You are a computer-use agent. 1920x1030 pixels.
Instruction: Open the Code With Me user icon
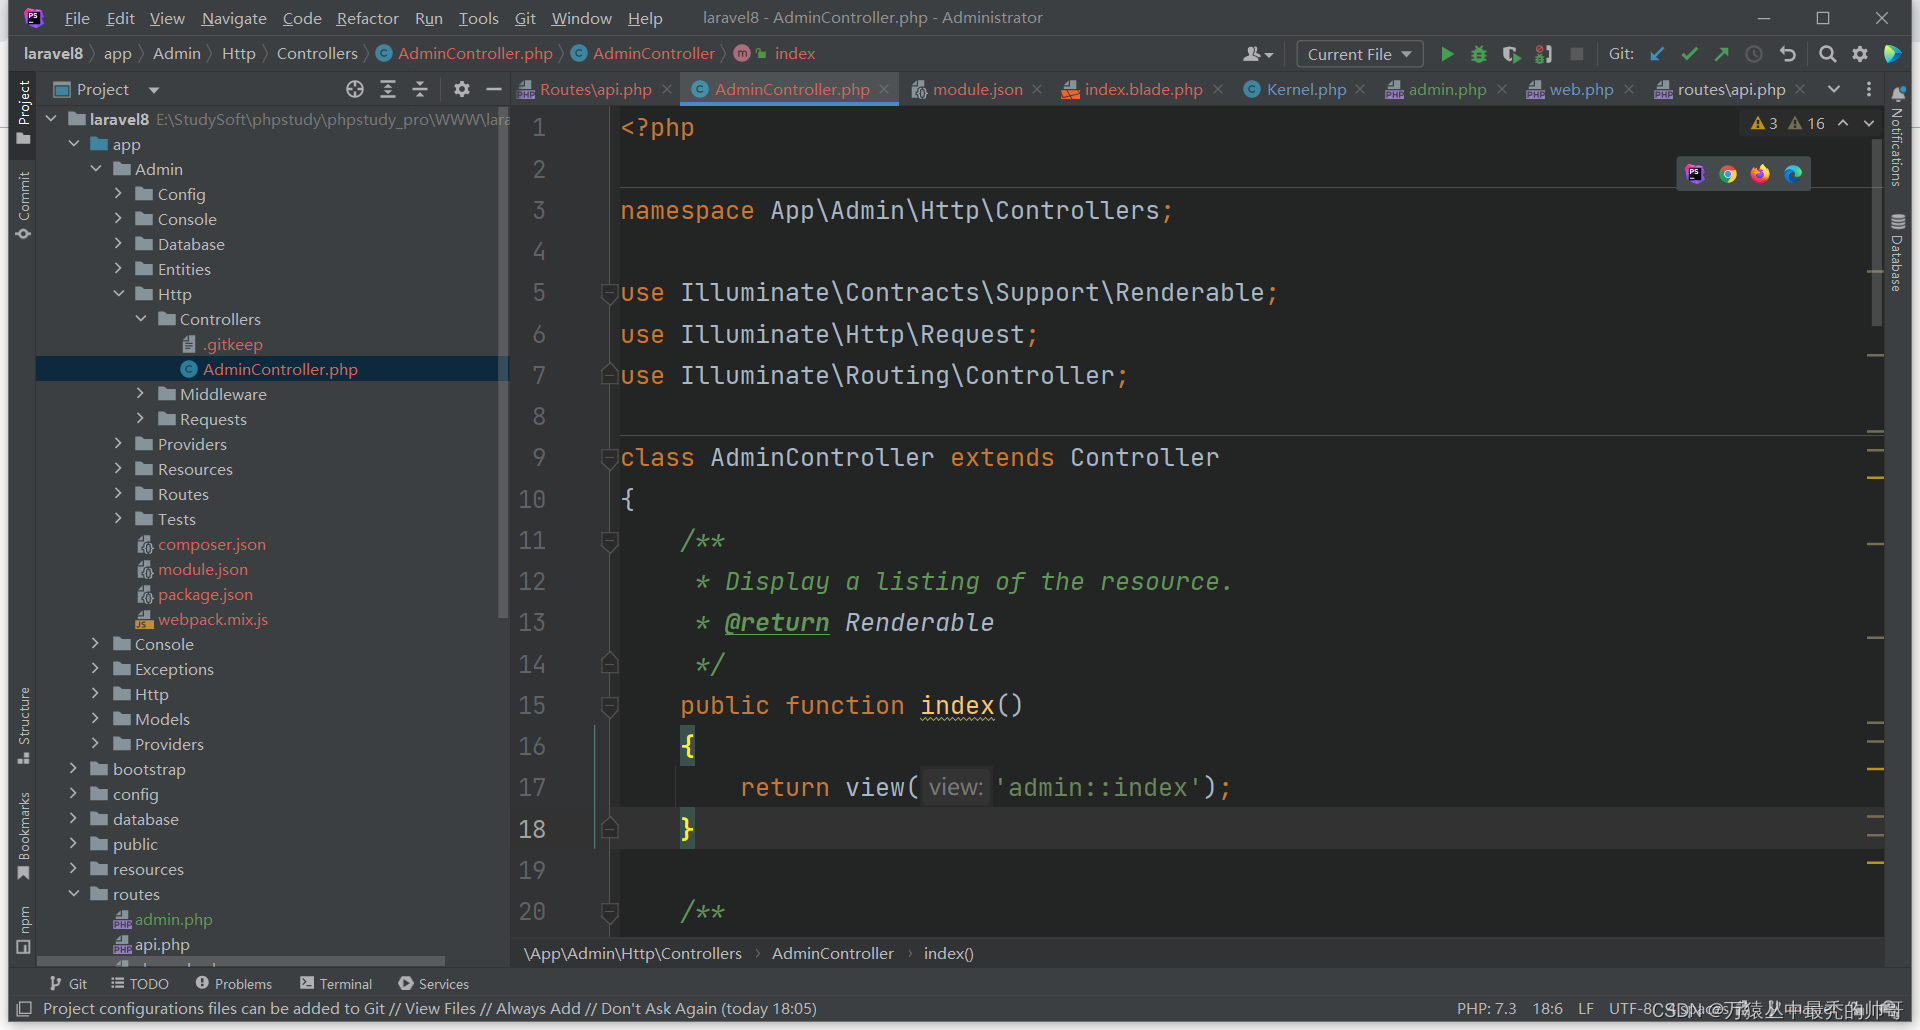coord(1258,54)
